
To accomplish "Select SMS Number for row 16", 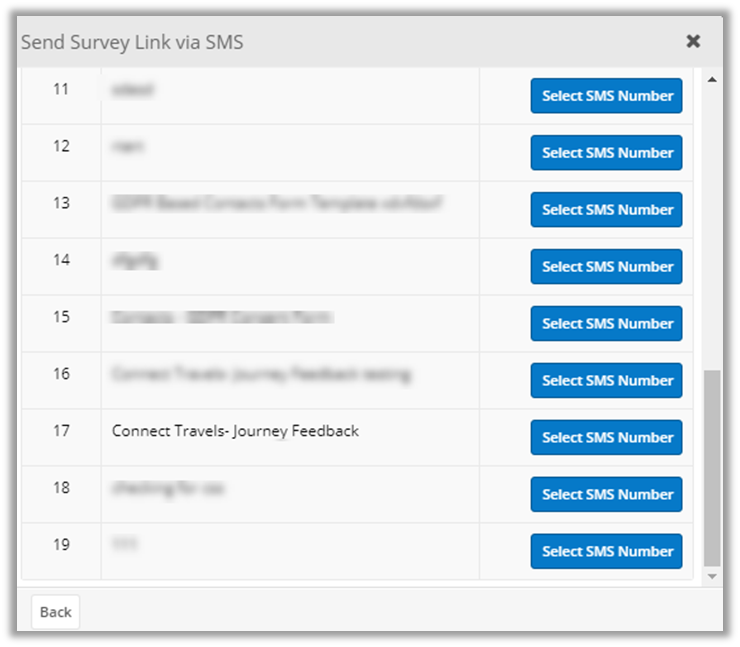I will tap(606, 381).
